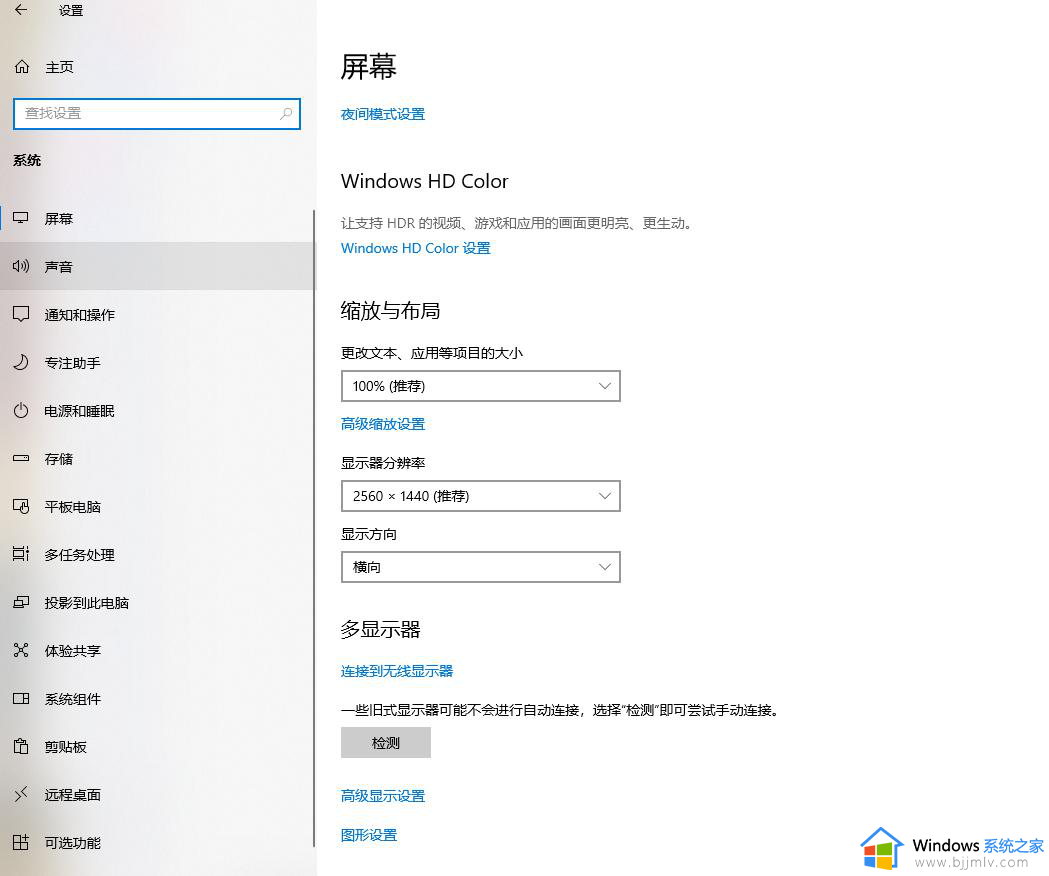Click the 高级缩放设置 link
The height and width of the screenshot is (876, 1049).
383,424
